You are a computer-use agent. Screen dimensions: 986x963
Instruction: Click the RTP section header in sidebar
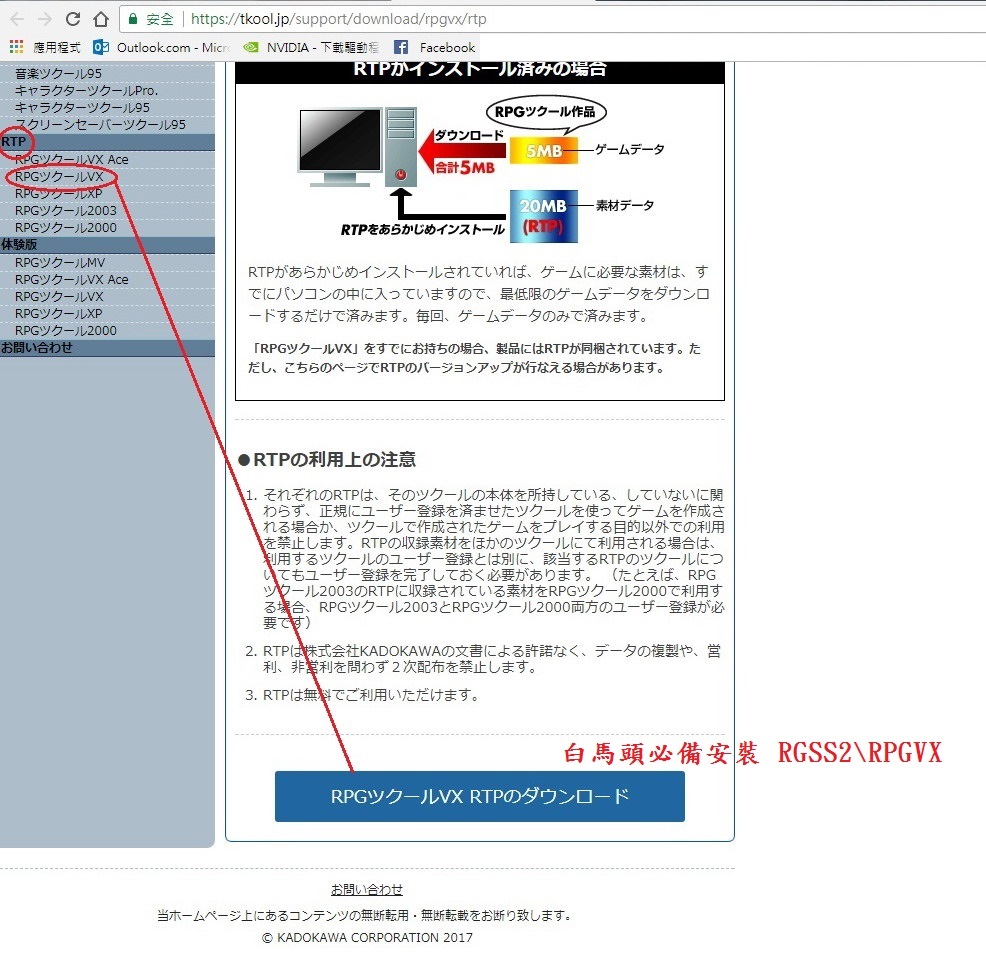(x=107, y=142)
